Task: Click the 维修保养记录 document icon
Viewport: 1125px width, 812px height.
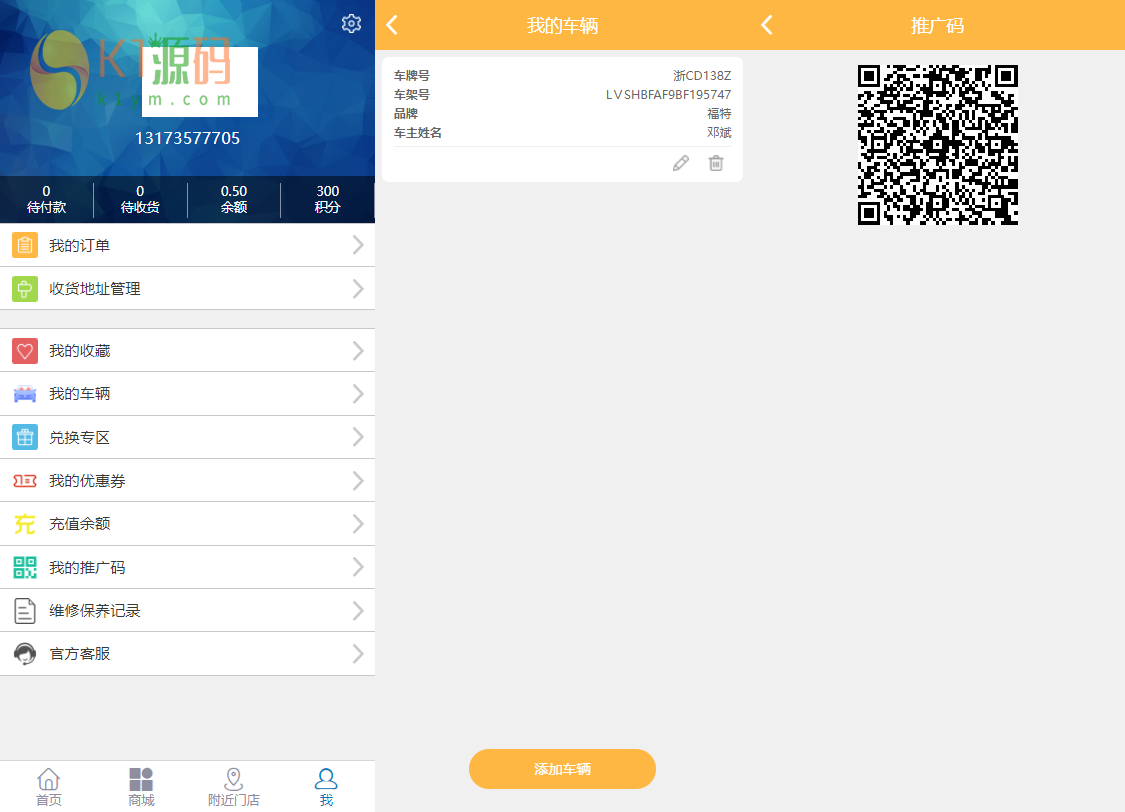Action: point(25,610)
